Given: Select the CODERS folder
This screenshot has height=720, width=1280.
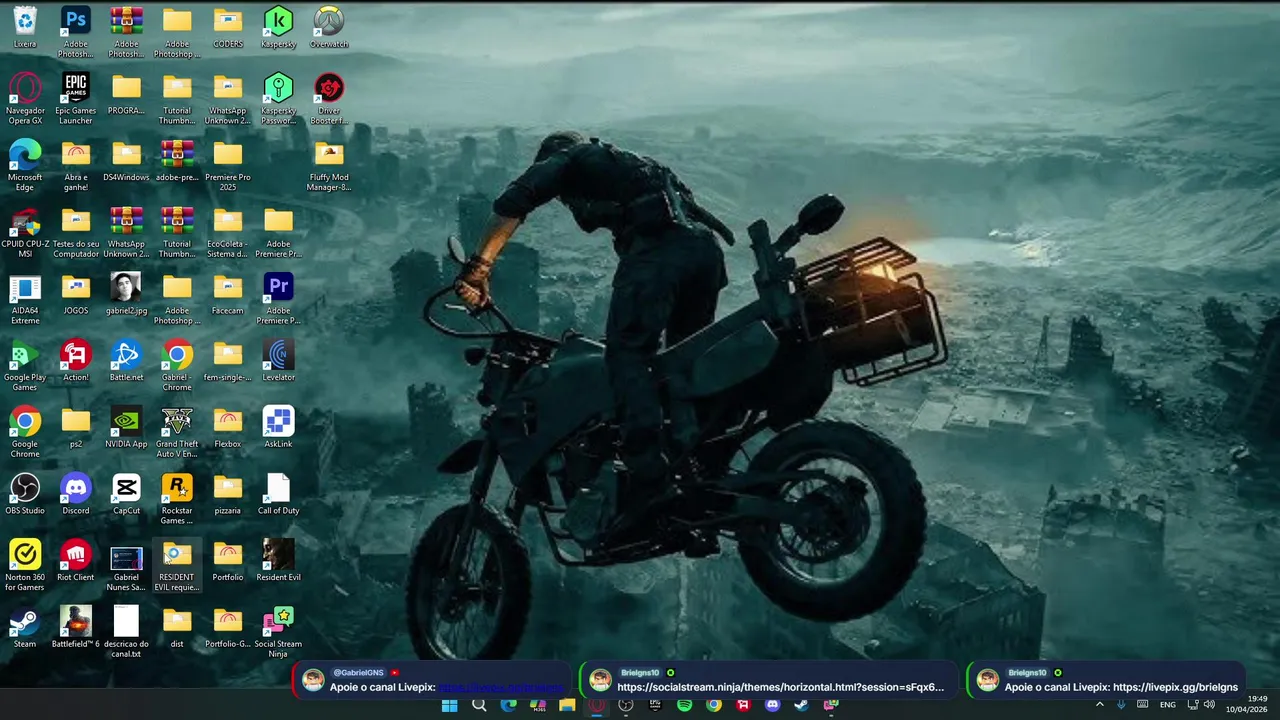Looking at the screenshot, I should click(228, 27).
